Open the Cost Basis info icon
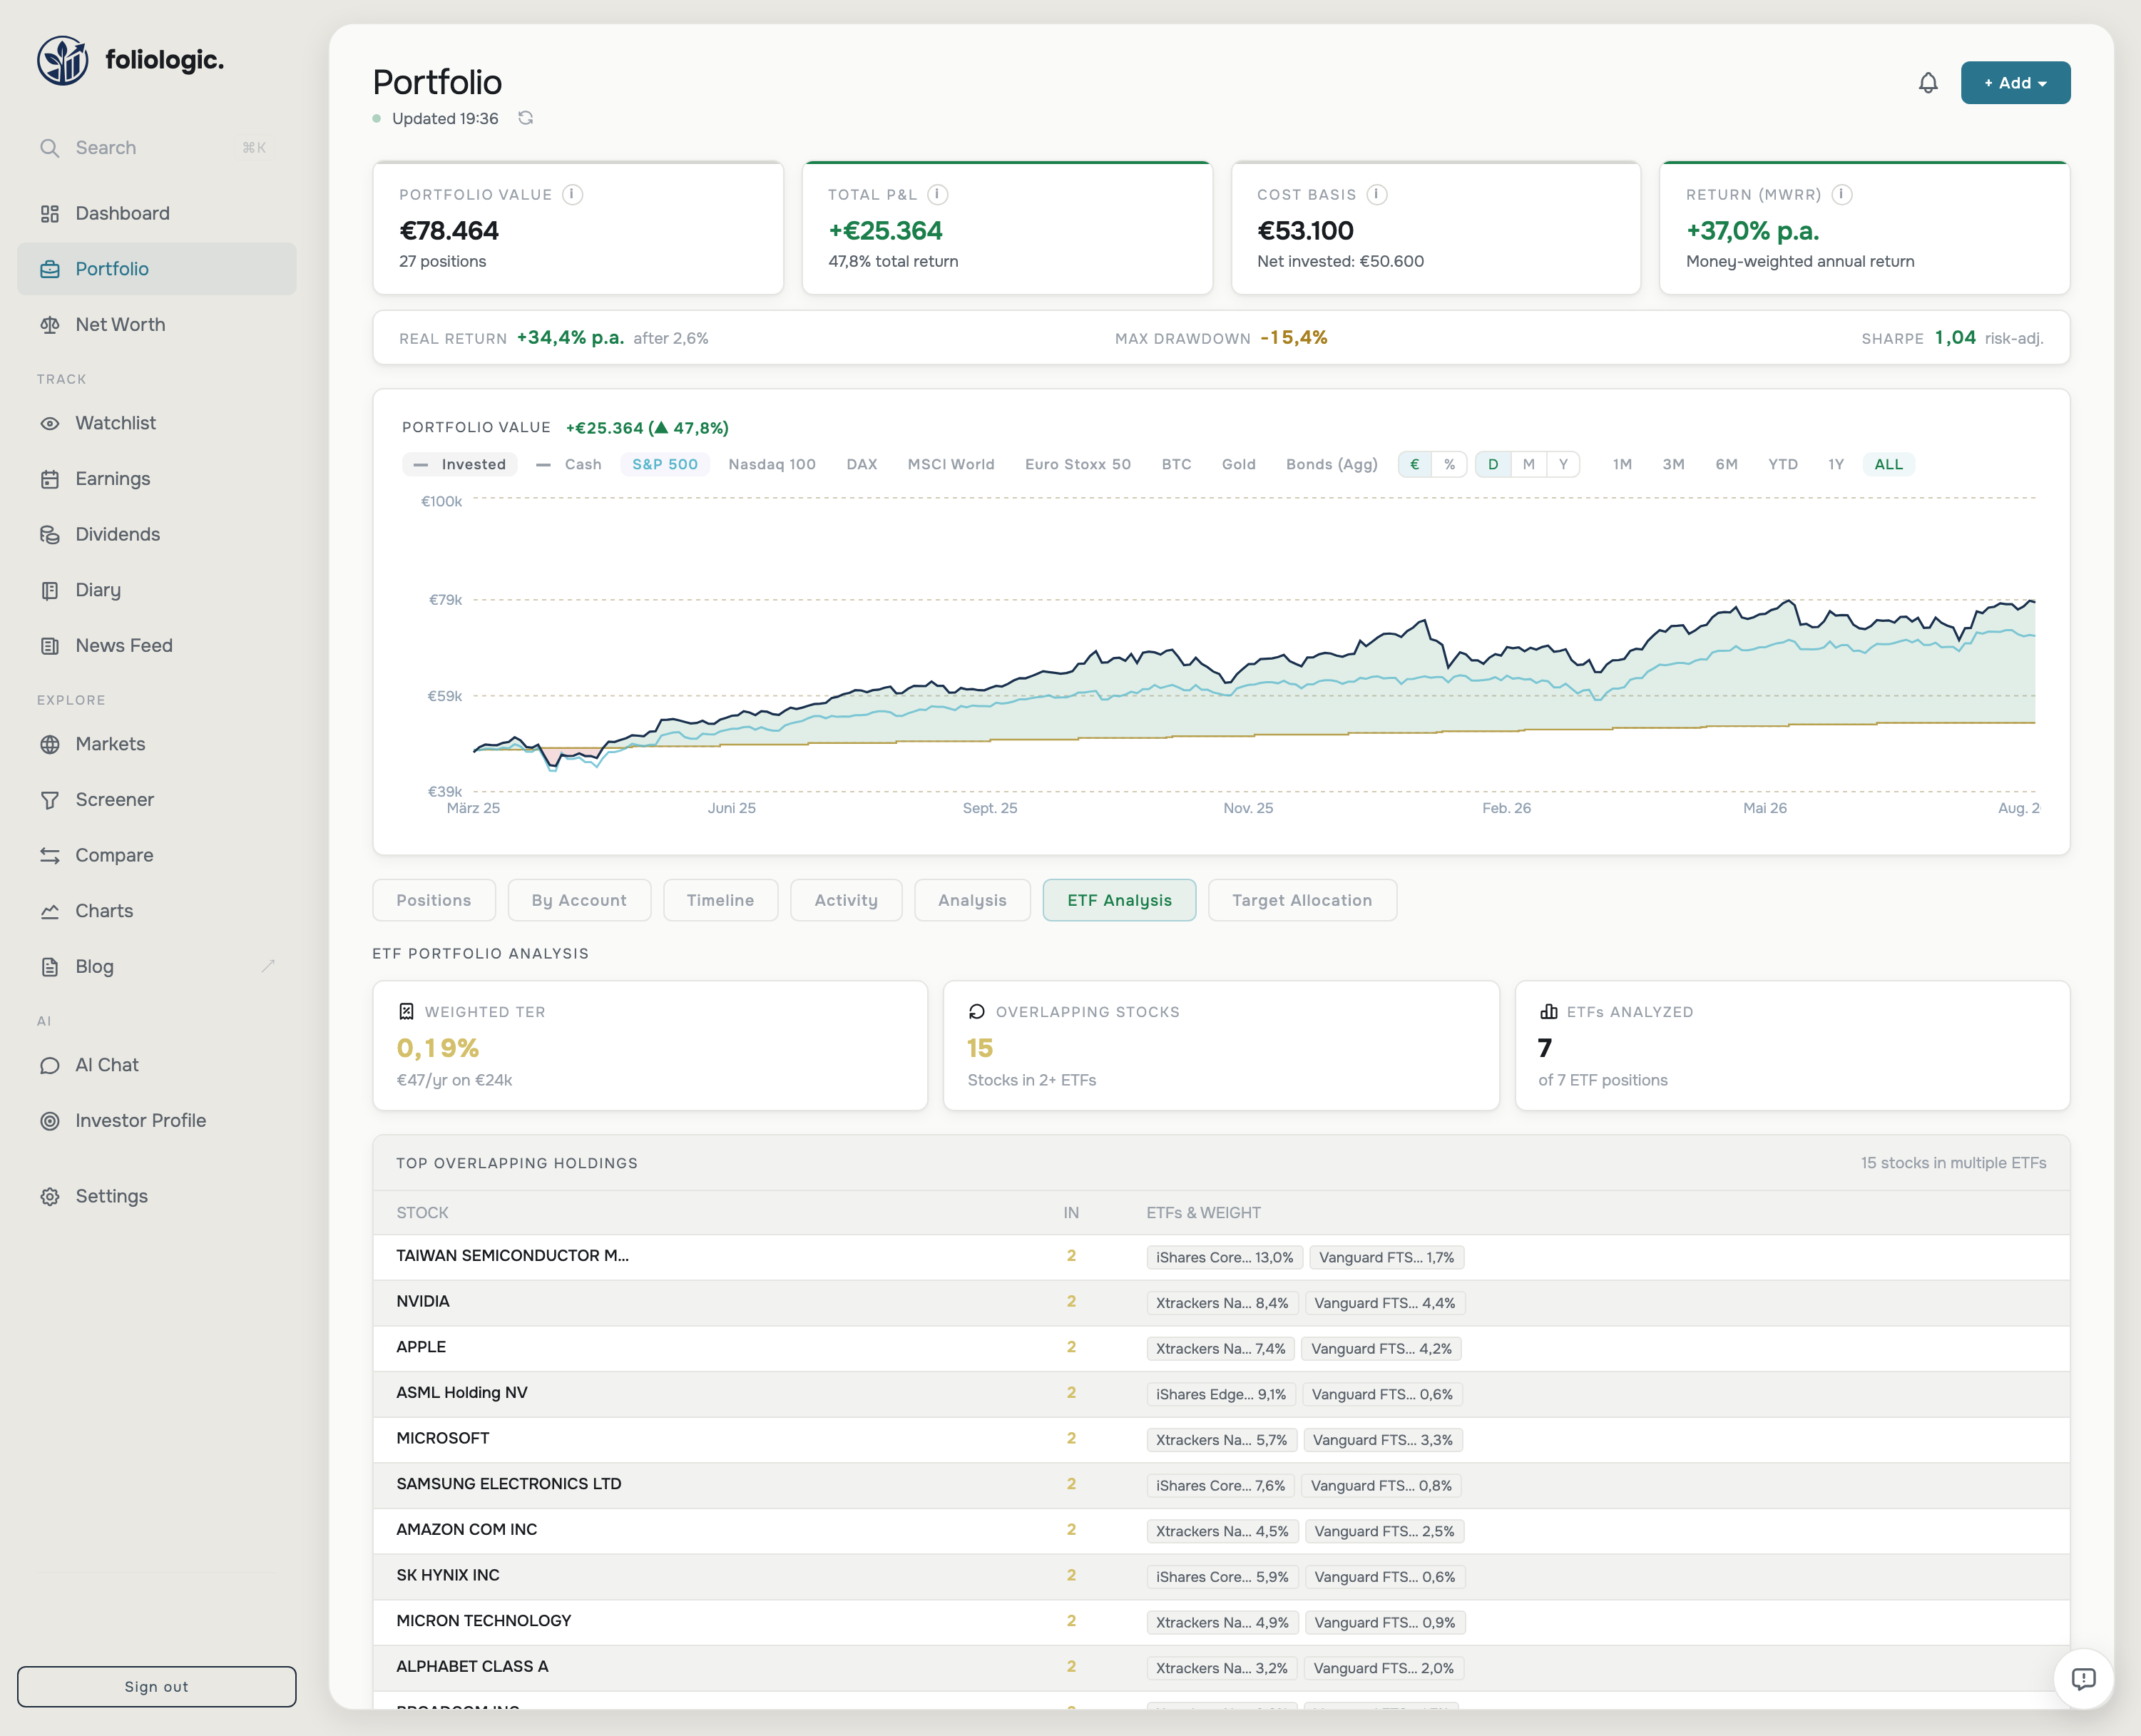 pos(1377,194)
